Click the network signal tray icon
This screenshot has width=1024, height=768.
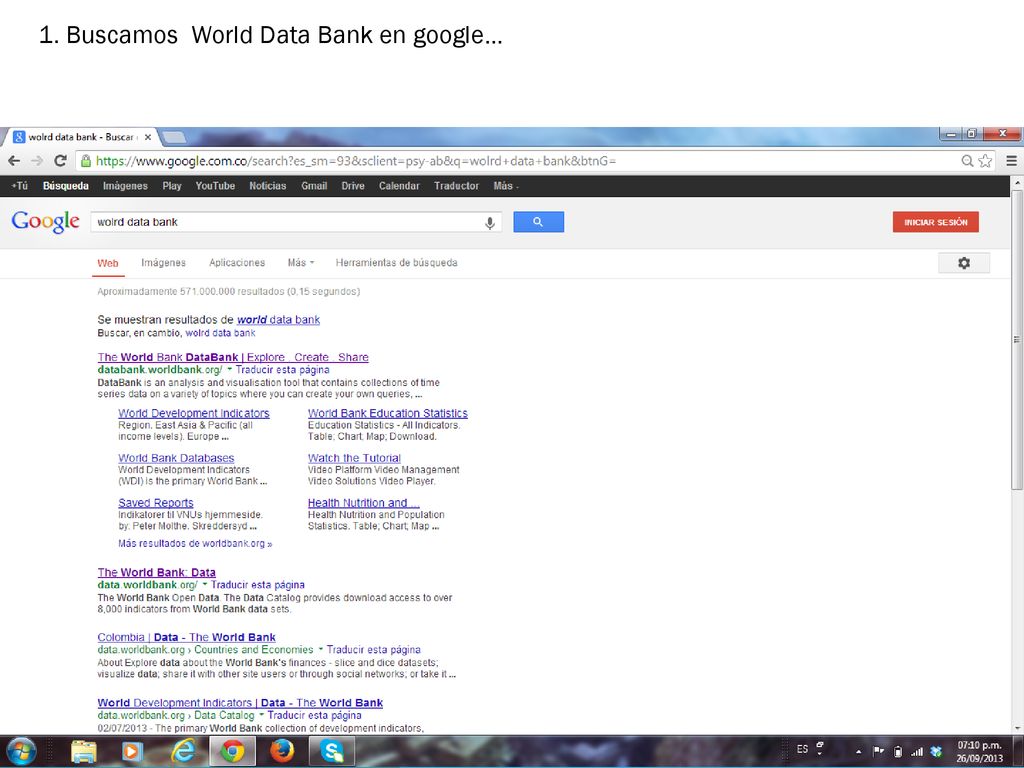(917, 751)
